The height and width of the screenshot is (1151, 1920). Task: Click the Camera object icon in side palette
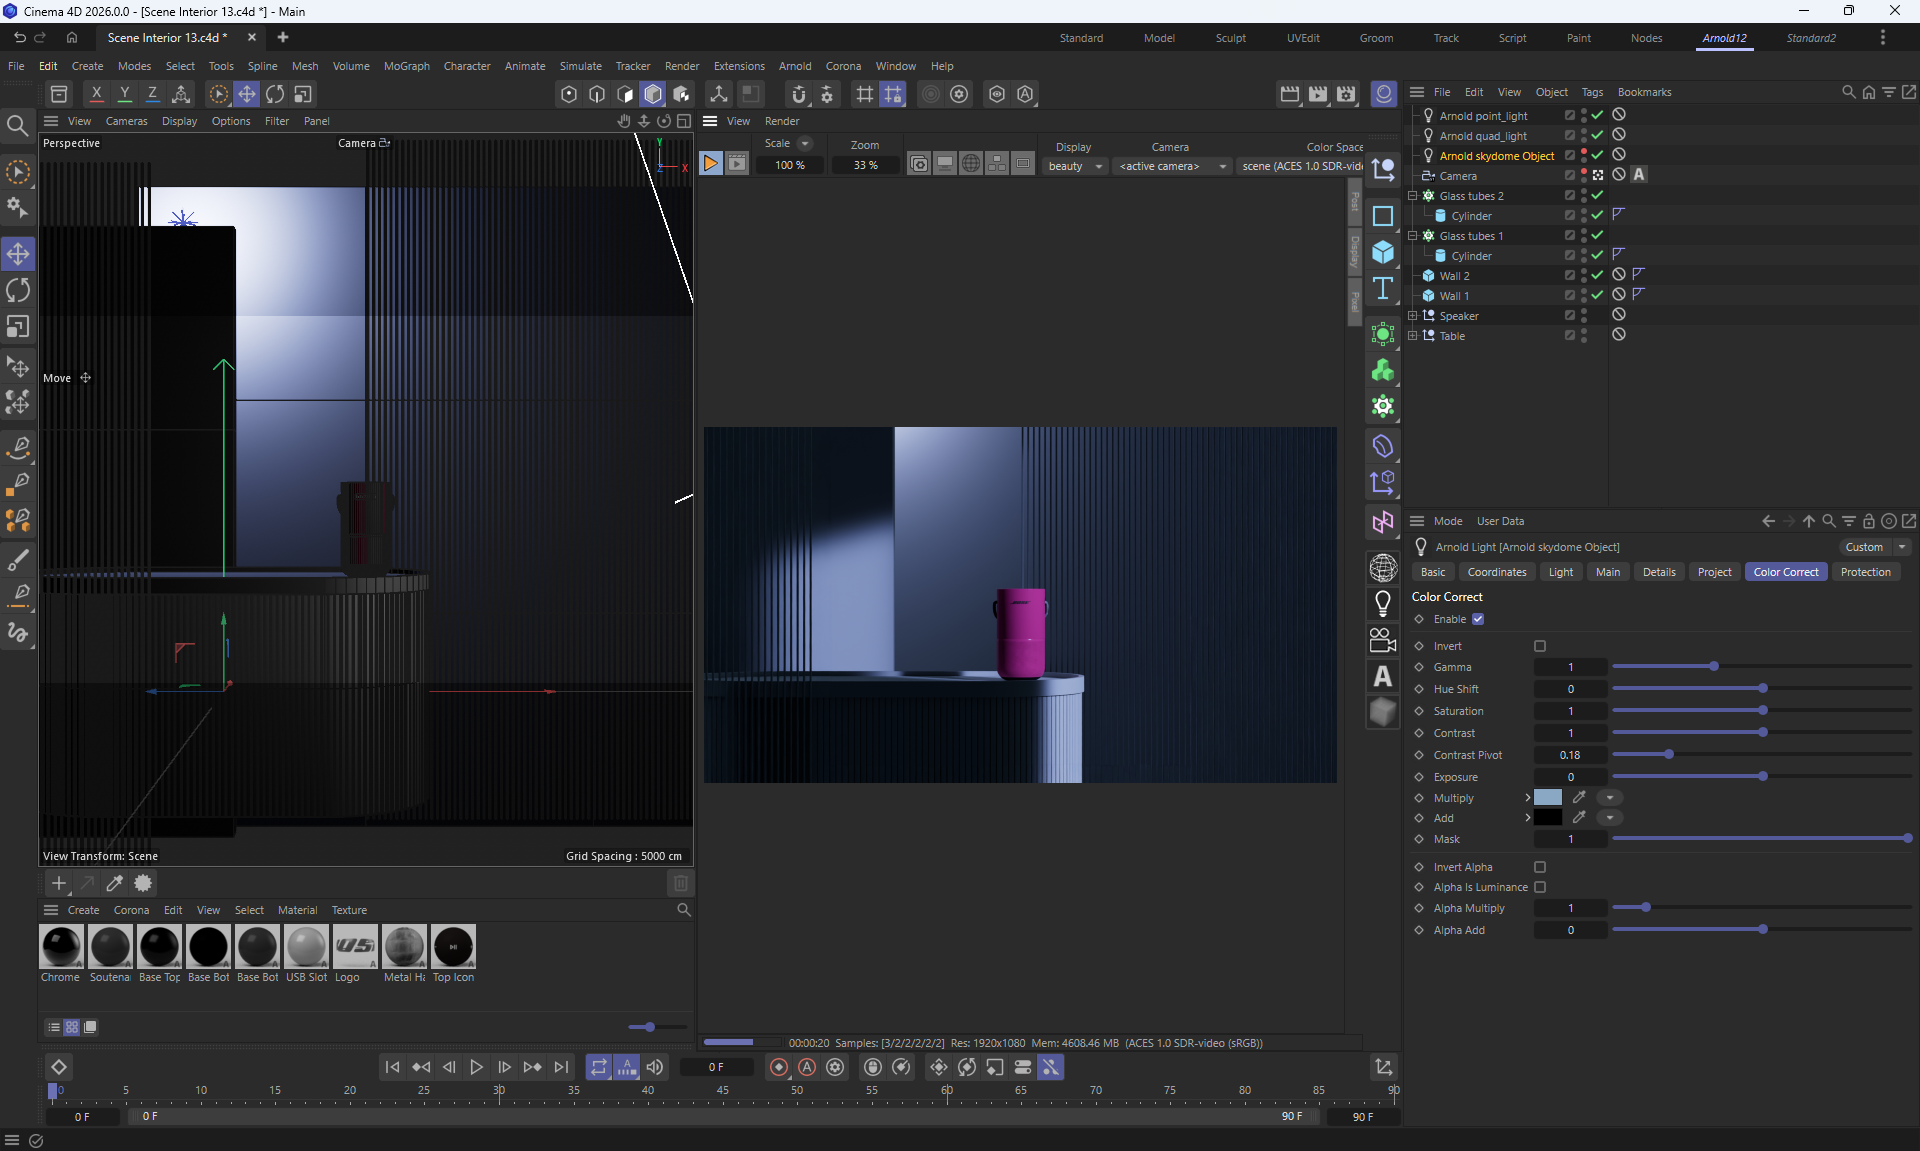tap(1383, 640)
